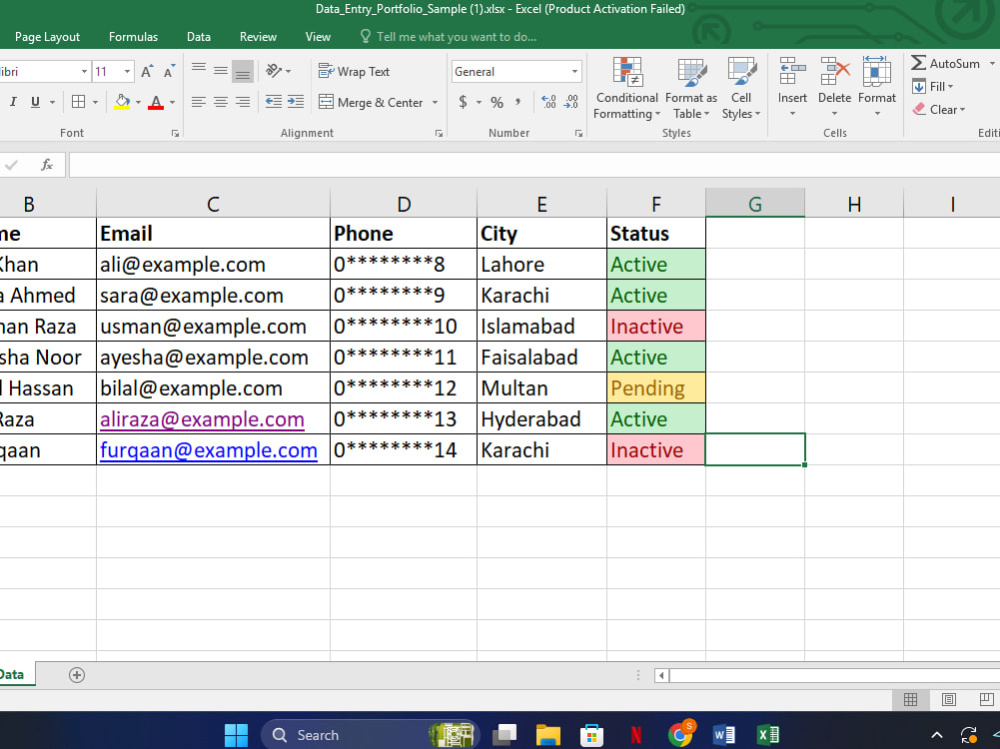Open the Fill options
The image size is (1000, 749).
tap(933, 86)
